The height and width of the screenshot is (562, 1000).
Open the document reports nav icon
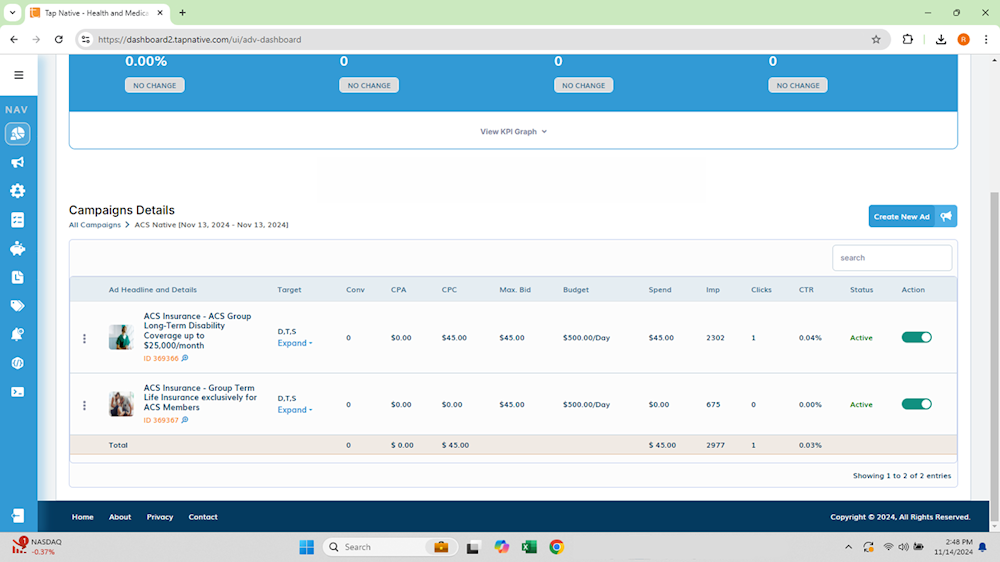point(17,277)
